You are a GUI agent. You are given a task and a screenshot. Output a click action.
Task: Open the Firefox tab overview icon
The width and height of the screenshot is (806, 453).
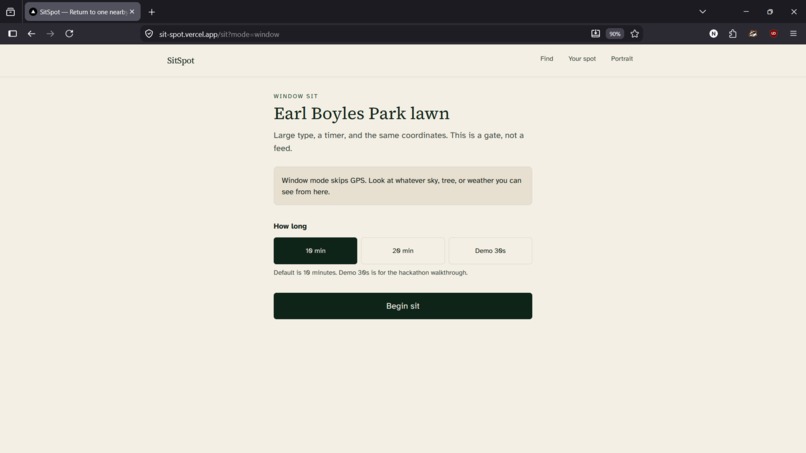pyautogui.click(x=10, y=12)
